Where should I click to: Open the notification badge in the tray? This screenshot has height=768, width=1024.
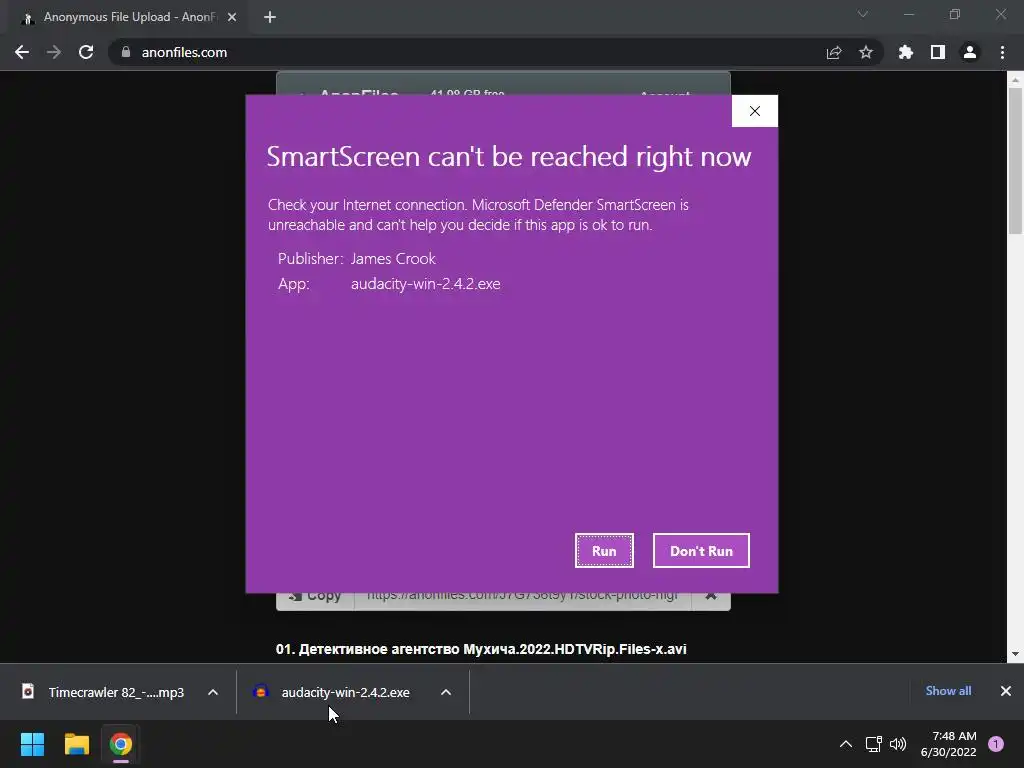point(996,744)
